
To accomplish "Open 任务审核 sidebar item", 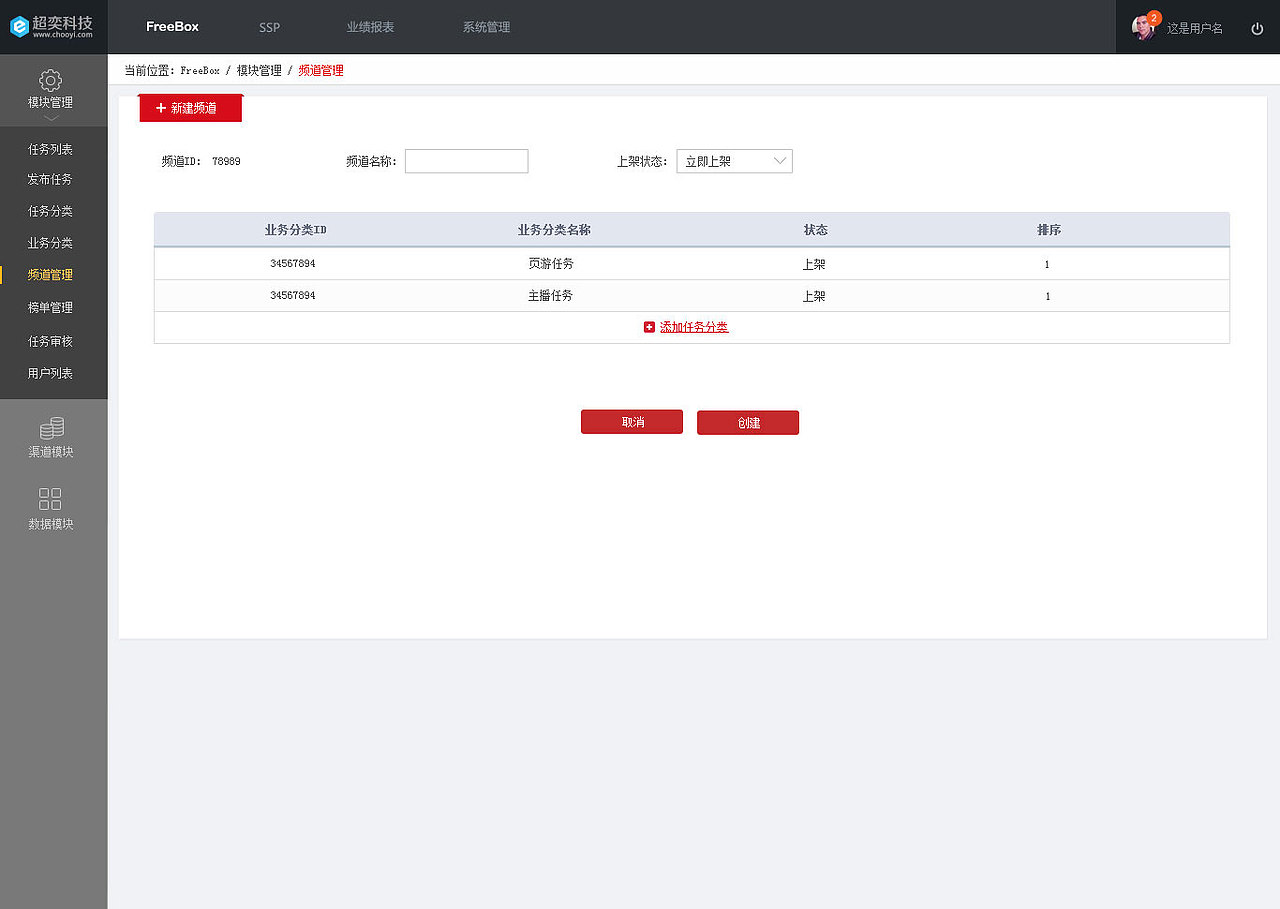I will [50, 342].
